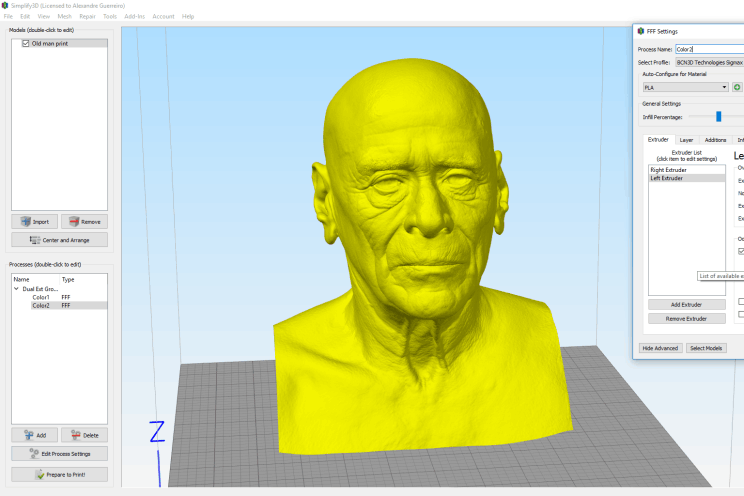The height and width of the screenshot is (496, 744).
Task: Click the Hide Advanced button
Action: coord(660,348)
